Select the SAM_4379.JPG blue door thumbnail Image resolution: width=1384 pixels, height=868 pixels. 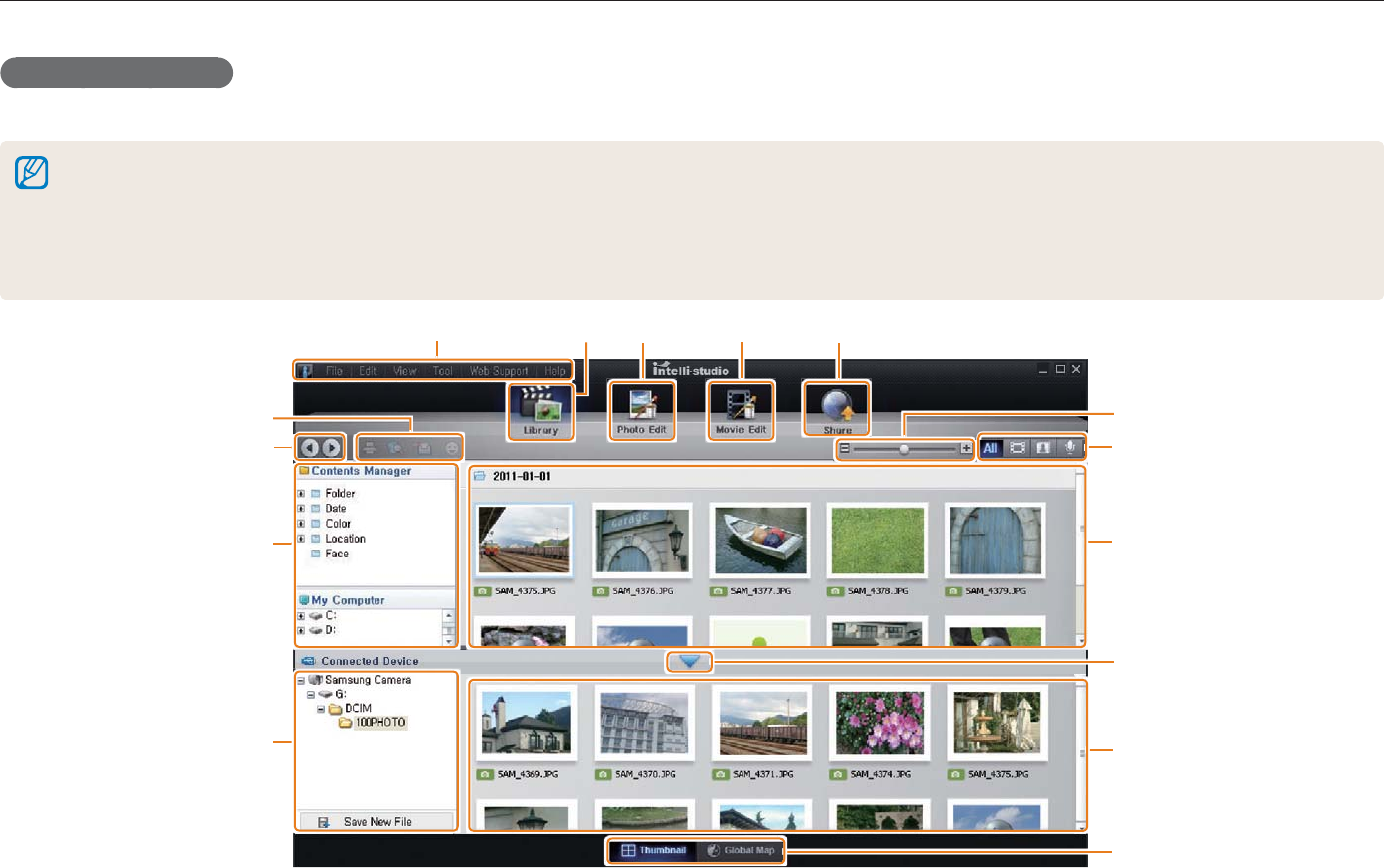(x=995, y=541)
